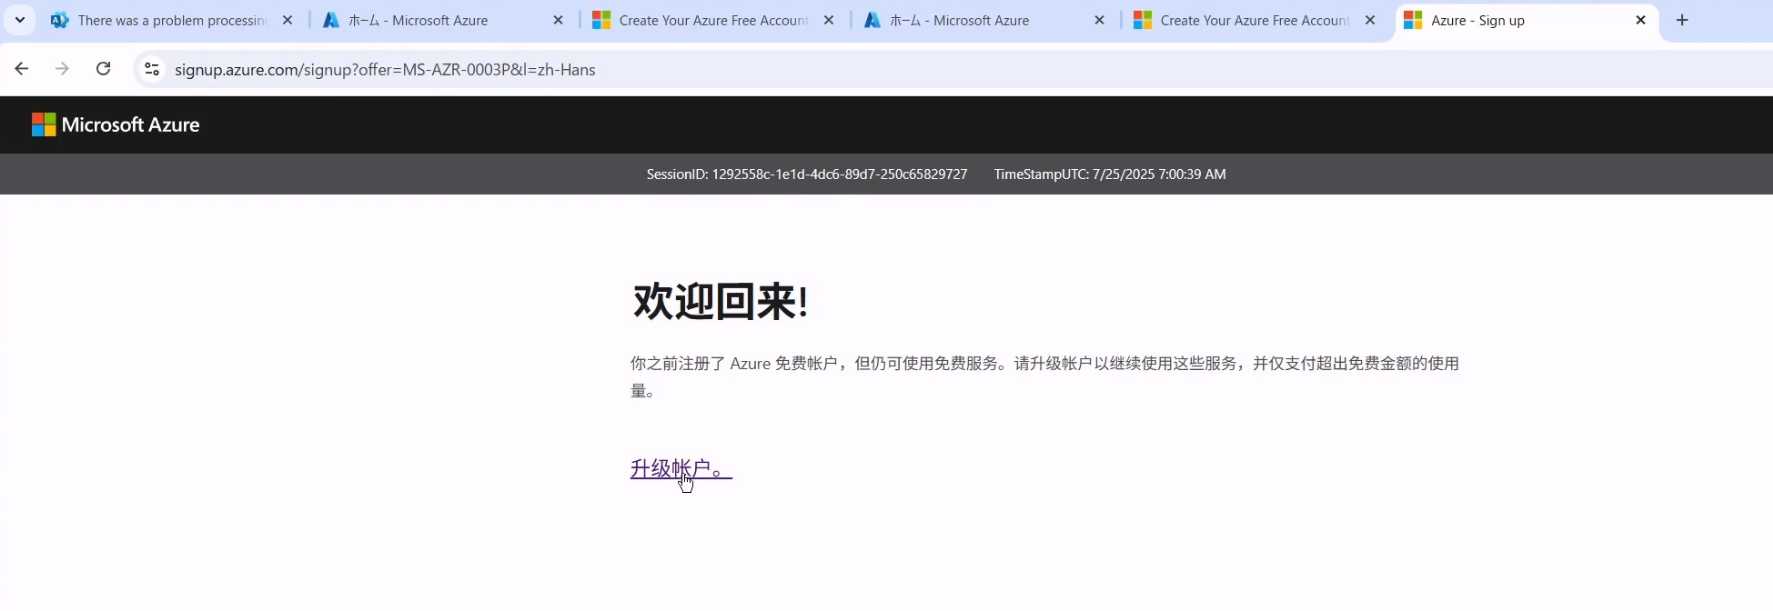Switch to first Create Your Azure Free Account tab
The image size is (1773, 611).
coord(712,20)
